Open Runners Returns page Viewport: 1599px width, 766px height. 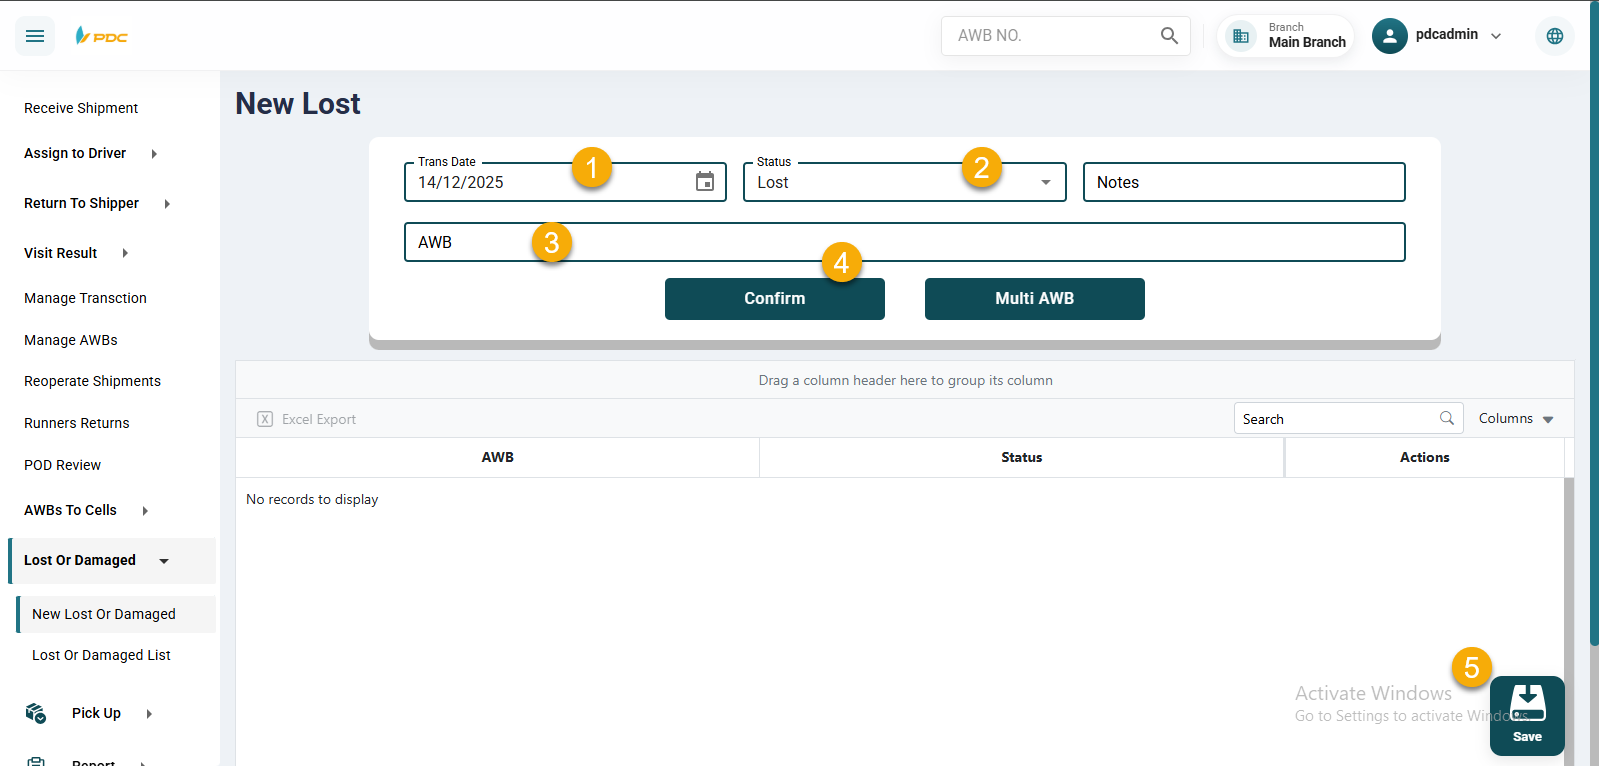coord(77,423)
